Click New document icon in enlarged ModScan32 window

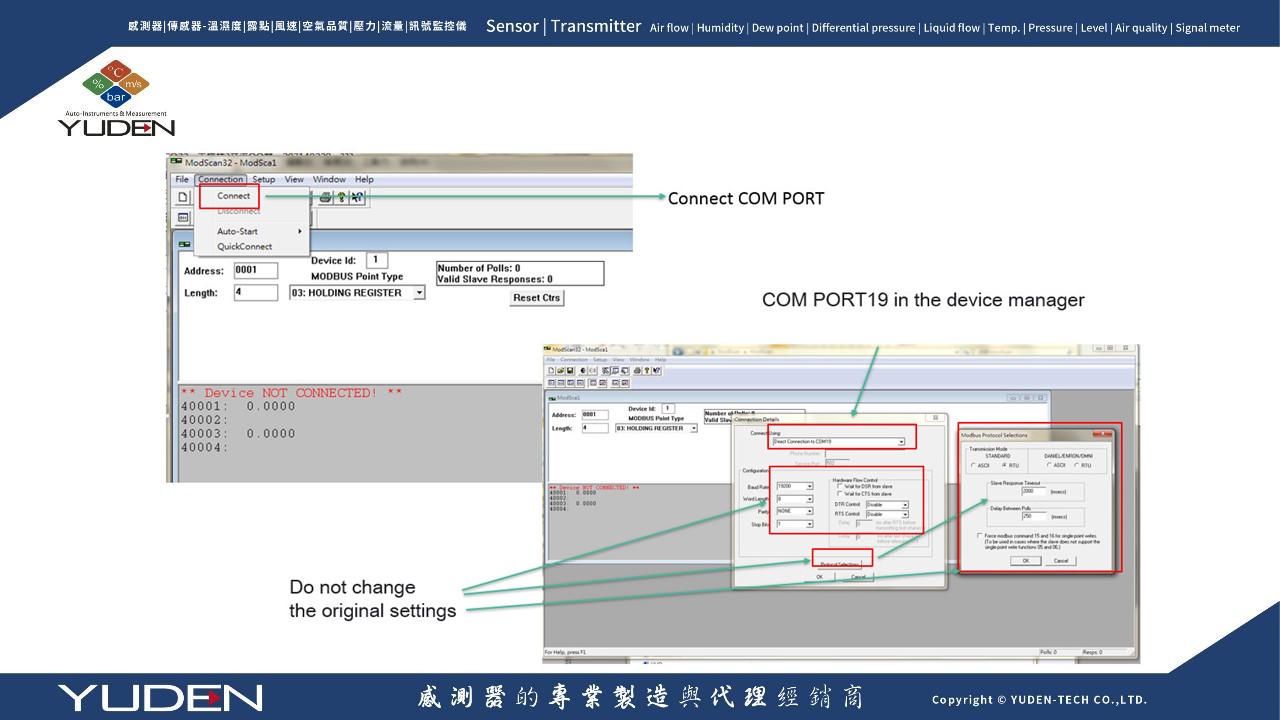pos(183,197)
